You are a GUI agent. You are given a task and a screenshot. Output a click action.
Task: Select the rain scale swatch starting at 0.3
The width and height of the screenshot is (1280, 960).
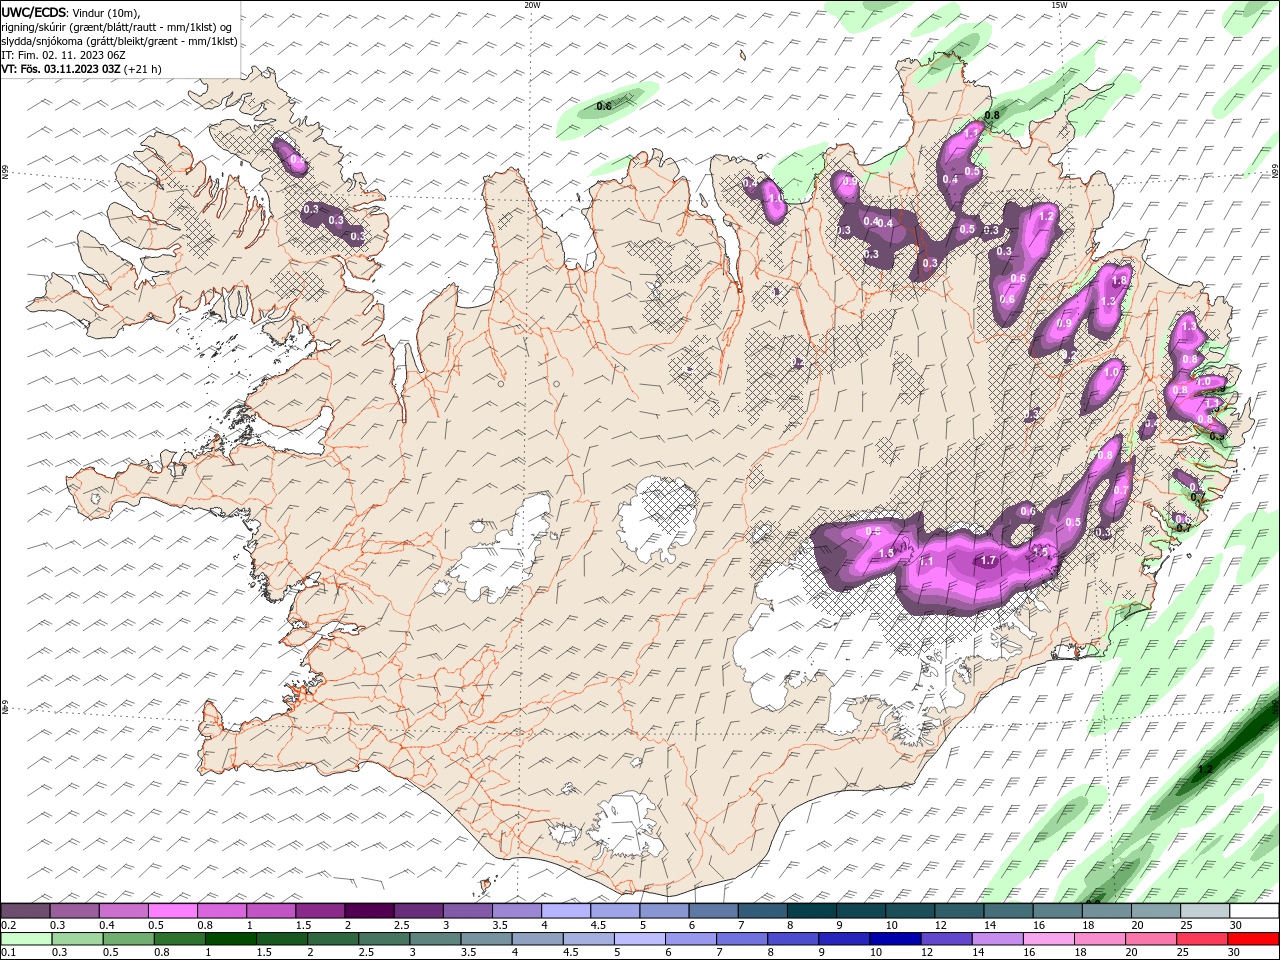[x=77, y=939]
